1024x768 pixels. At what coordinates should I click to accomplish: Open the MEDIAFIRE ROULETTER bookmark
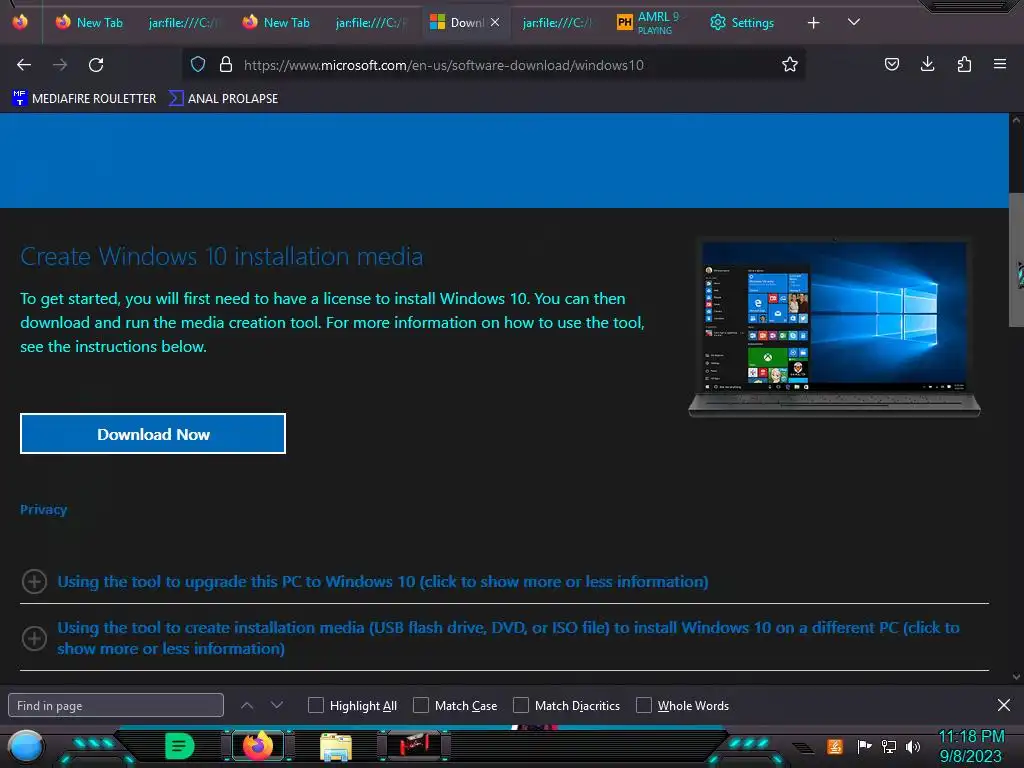click(84, 99)
